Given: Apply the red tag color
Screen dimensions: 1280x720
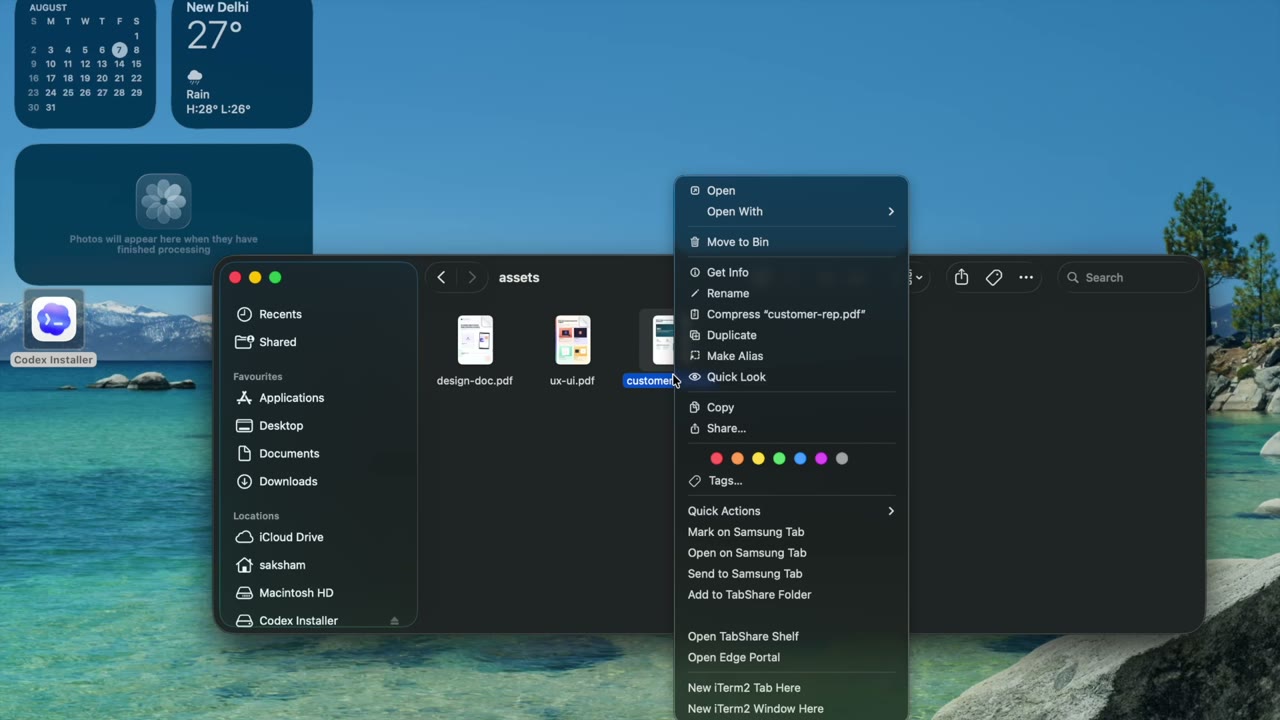Looking at the screenshot, I should pos(716,459).
